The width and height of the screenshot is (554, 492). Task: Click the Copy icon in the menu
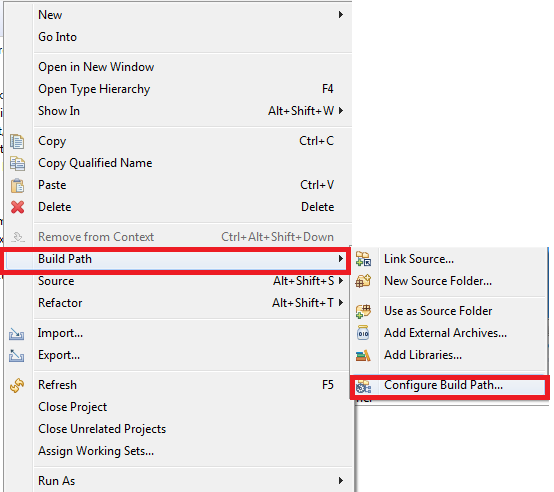[x=17, y=141]
